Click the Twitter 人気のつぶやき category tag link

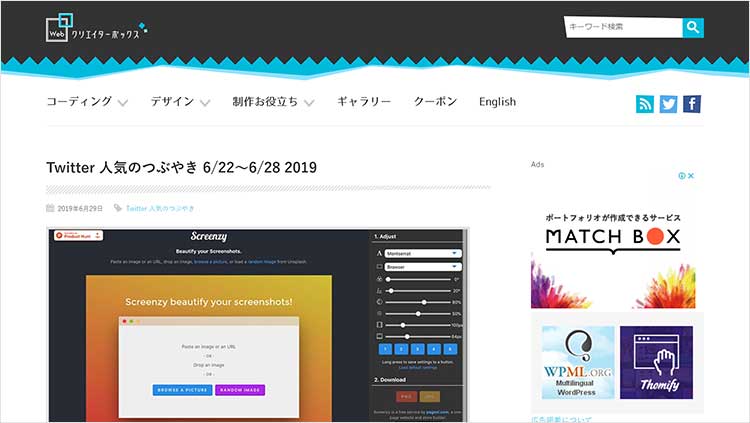tap(160, 208)
